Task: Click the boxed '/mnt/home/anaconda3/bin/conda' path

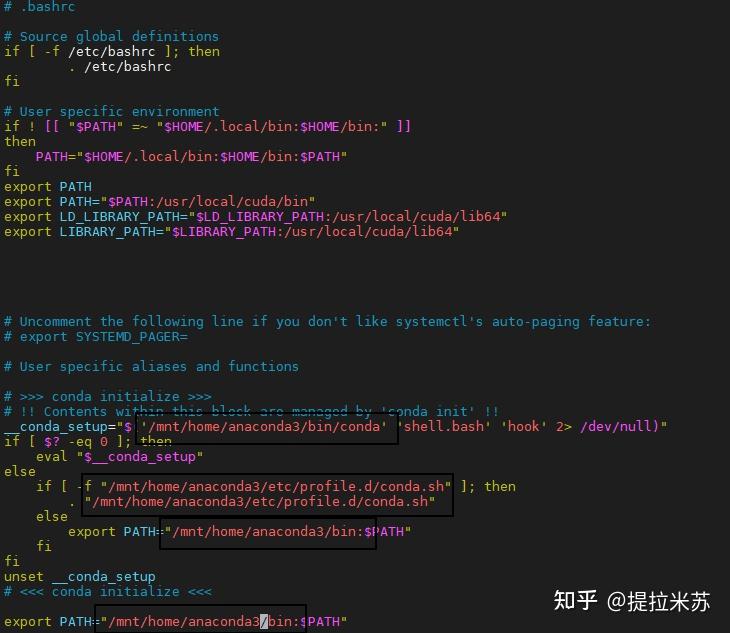Action: click(x=264, y=426)
